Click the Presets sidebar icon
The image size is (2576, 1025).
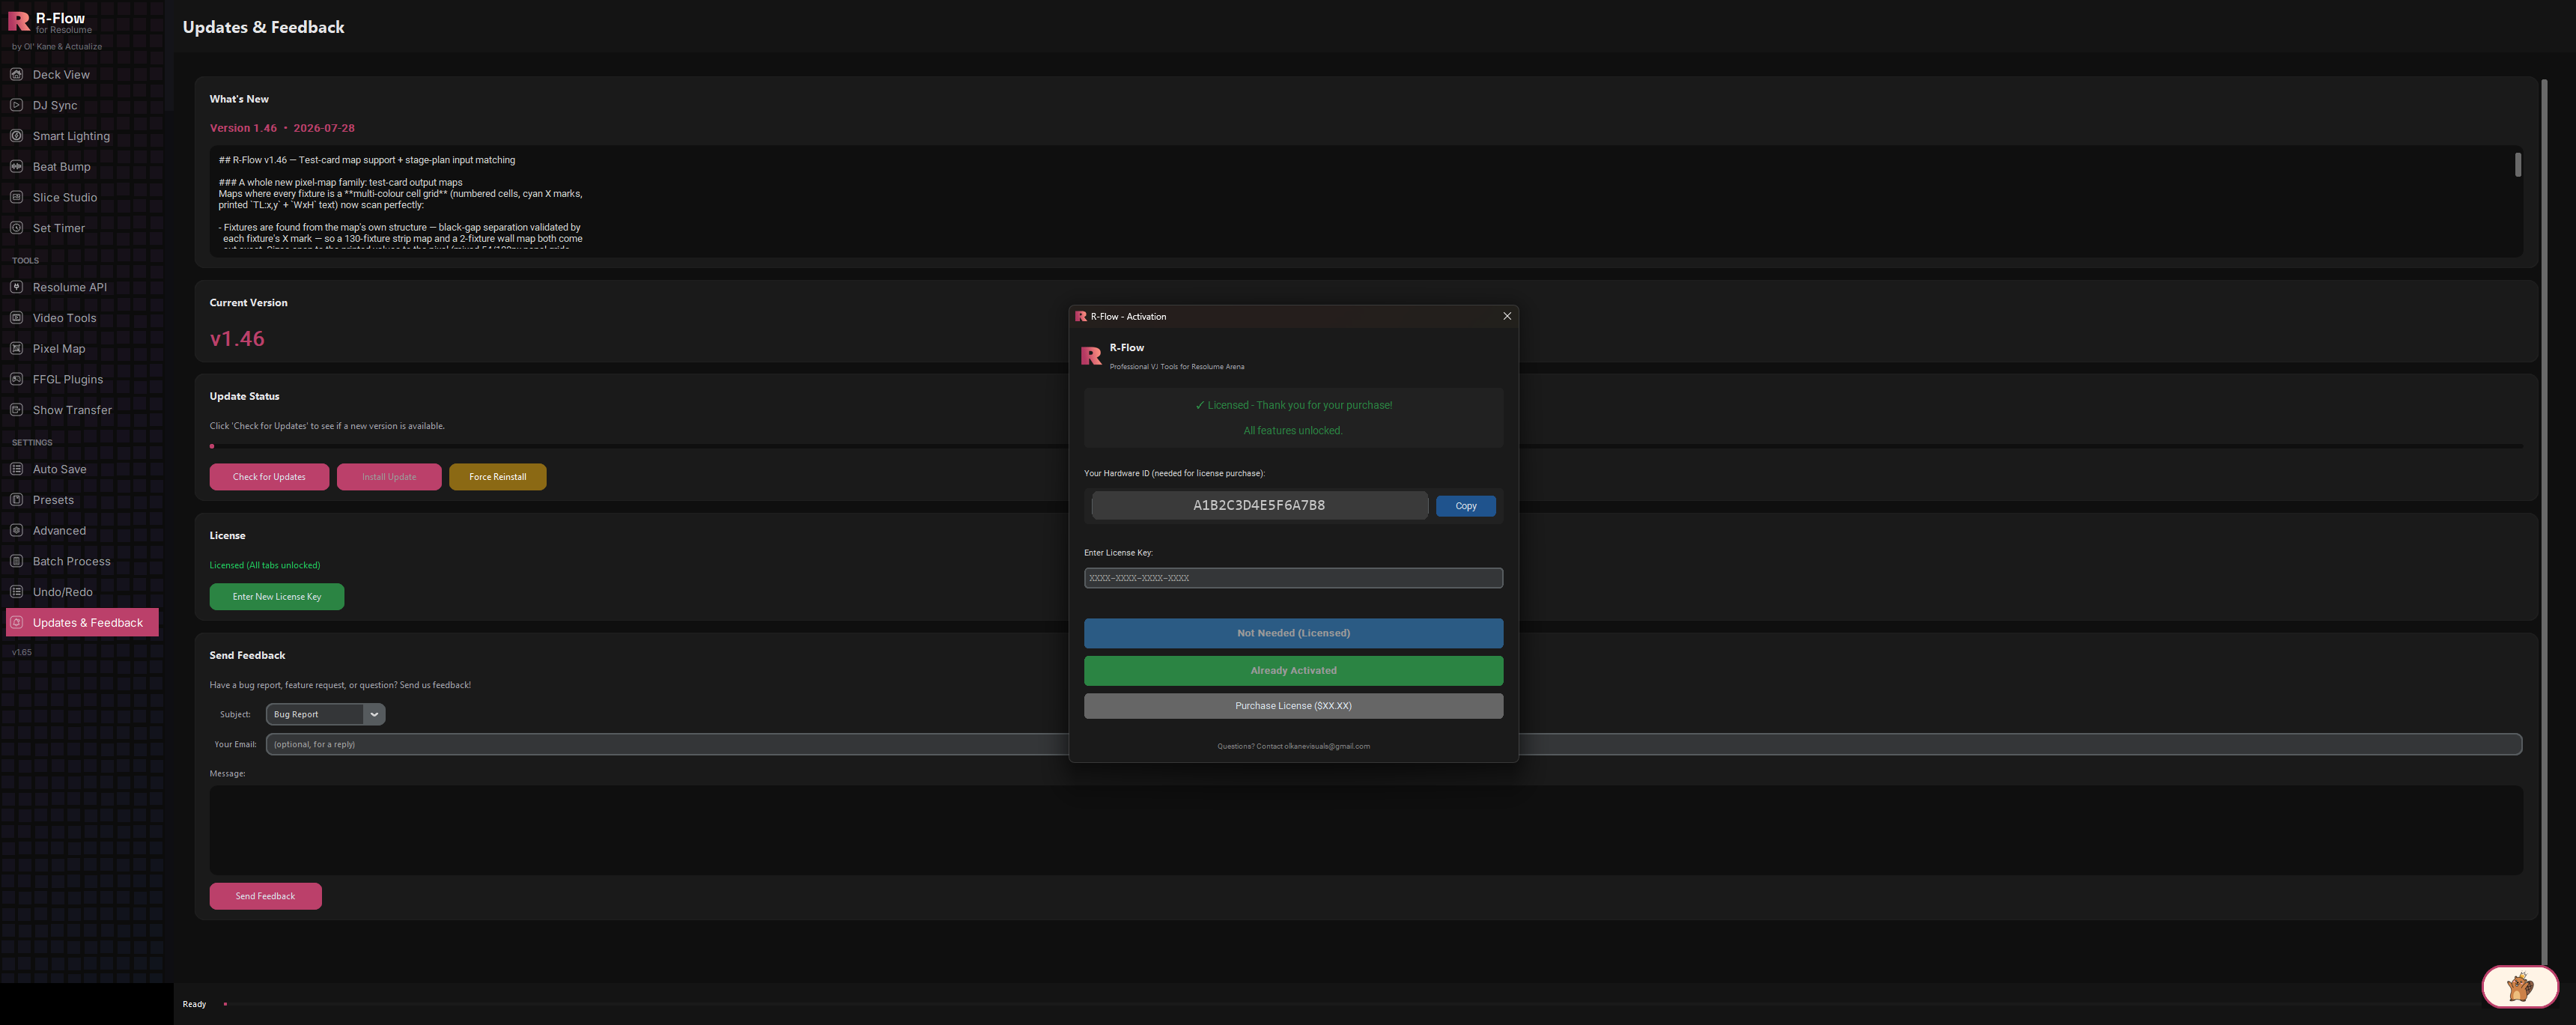(16, 500)
